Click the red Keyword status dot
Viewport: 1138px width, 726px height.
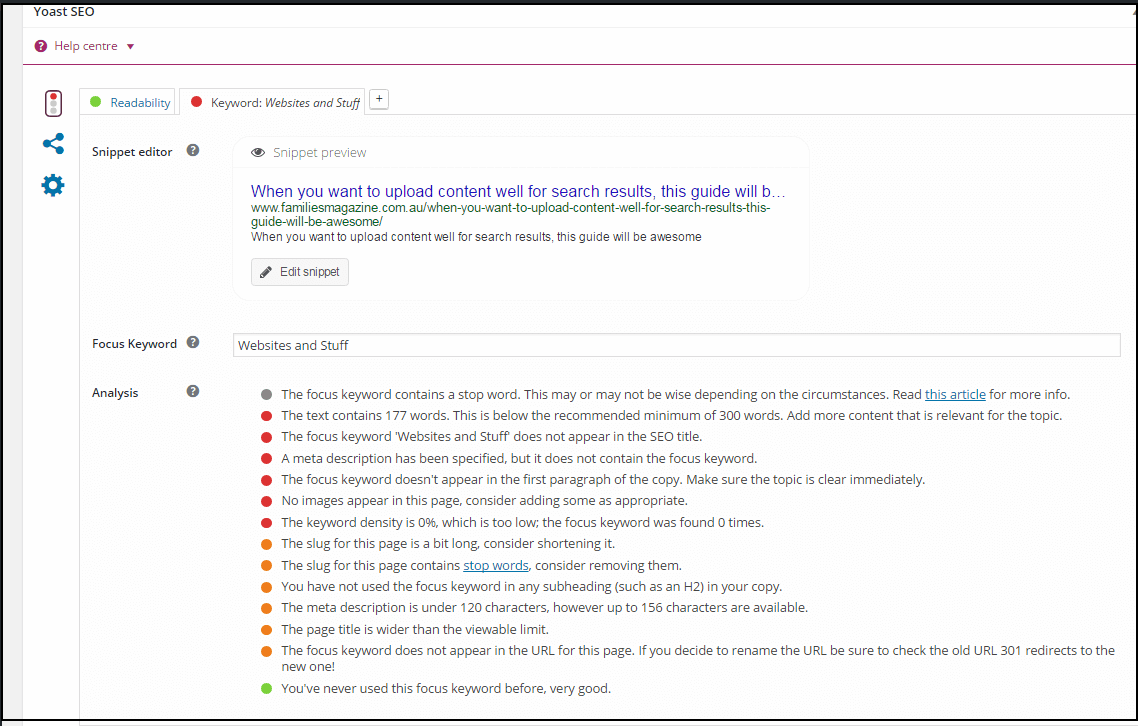196,102
